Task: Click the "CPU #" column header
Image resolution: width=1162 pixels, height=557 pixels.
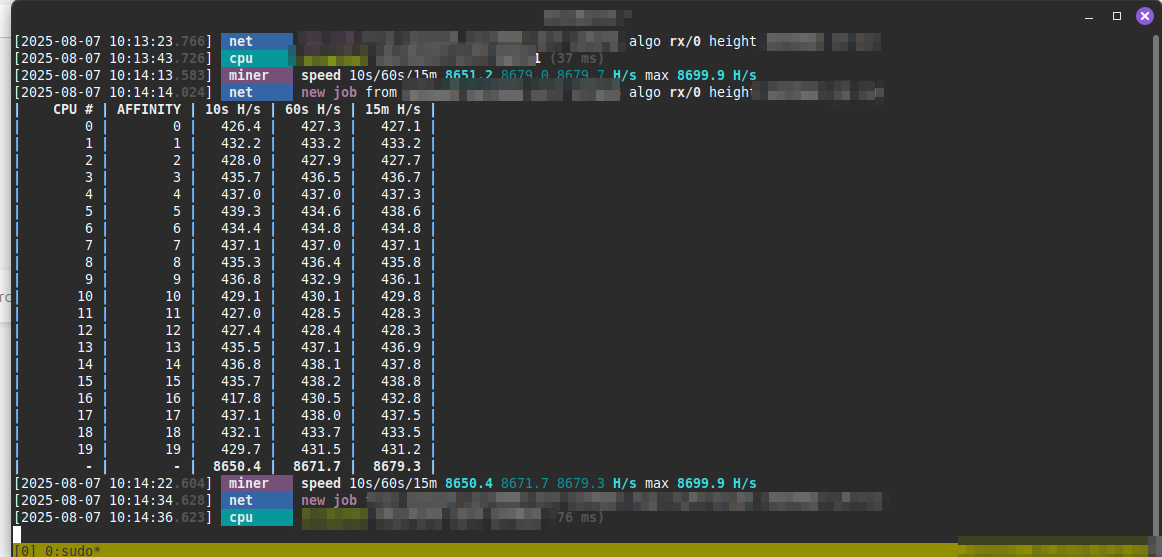Action: [73, 110]
